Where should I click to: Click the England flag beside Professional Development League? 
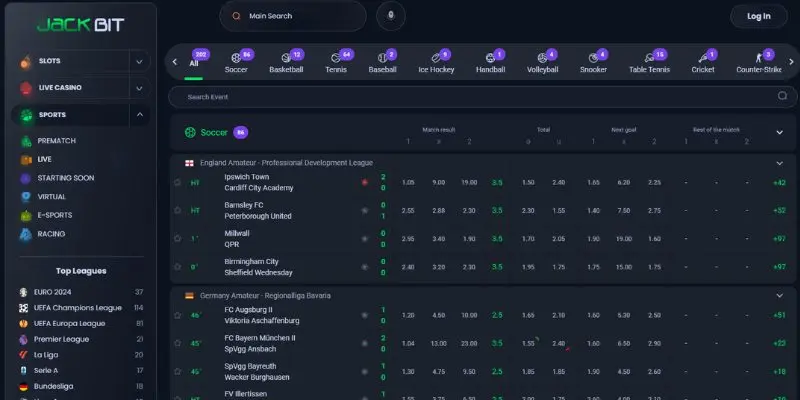click(189, 163)
